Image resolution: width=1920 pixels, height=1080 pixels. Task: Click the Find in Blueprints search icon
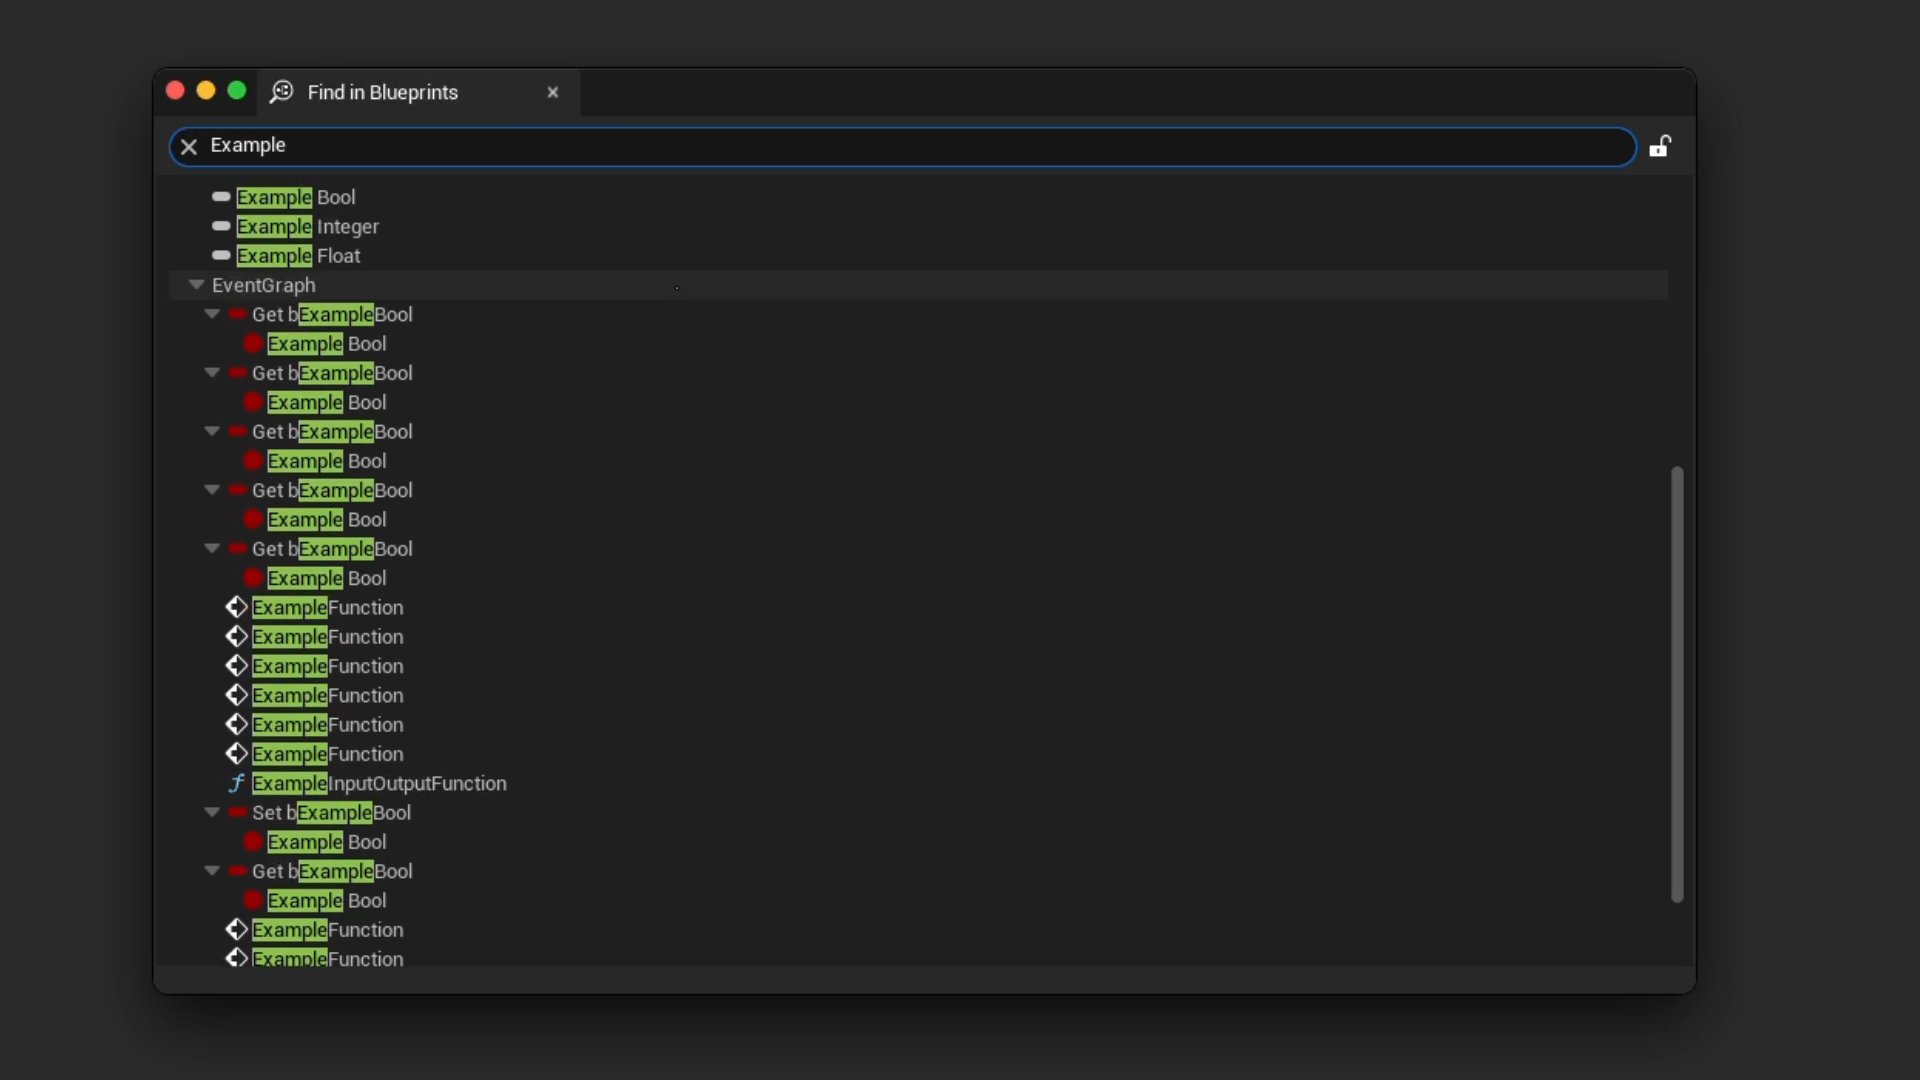tap(282, 92)
